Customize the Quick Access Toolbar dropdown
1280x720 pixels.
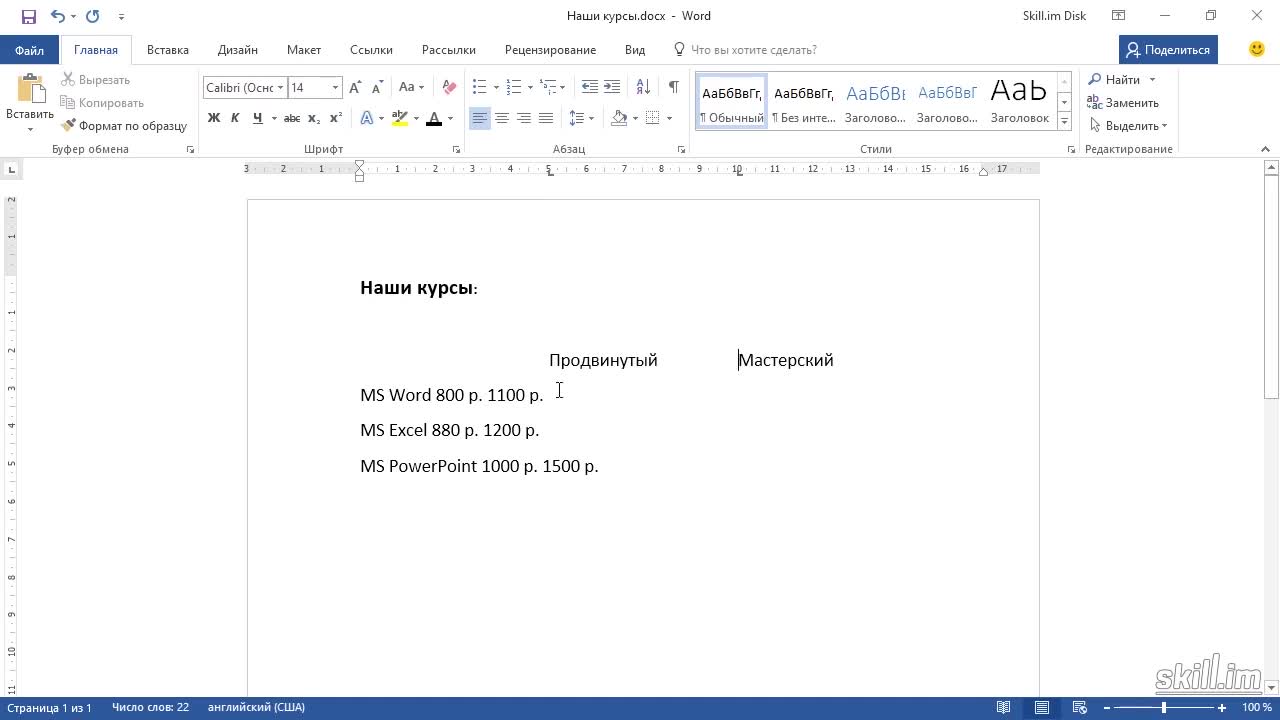point(121,16)
